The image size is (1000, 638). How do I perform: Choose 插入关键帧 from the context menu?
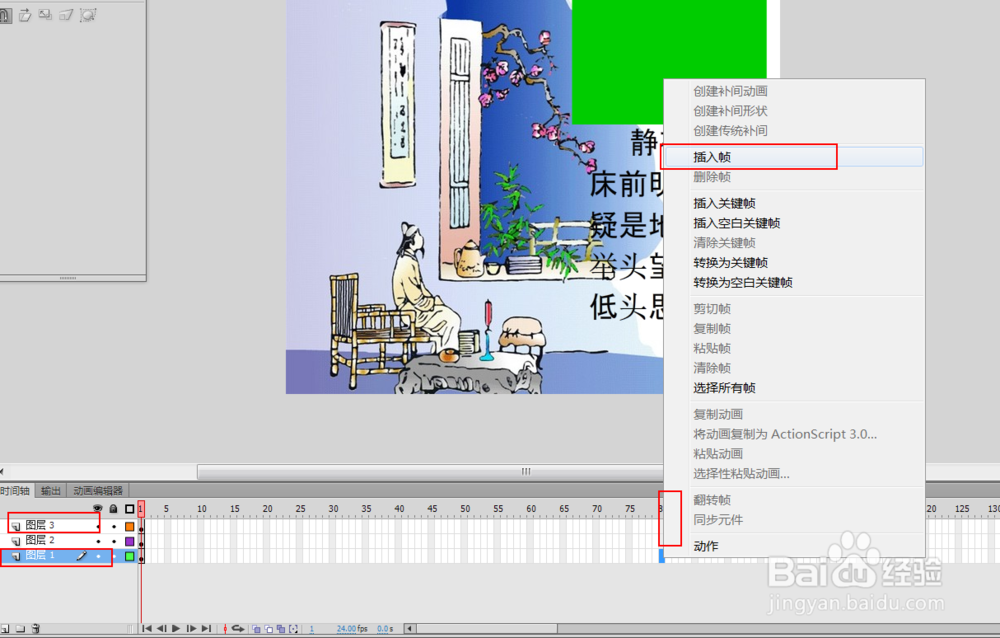(793, 204)
